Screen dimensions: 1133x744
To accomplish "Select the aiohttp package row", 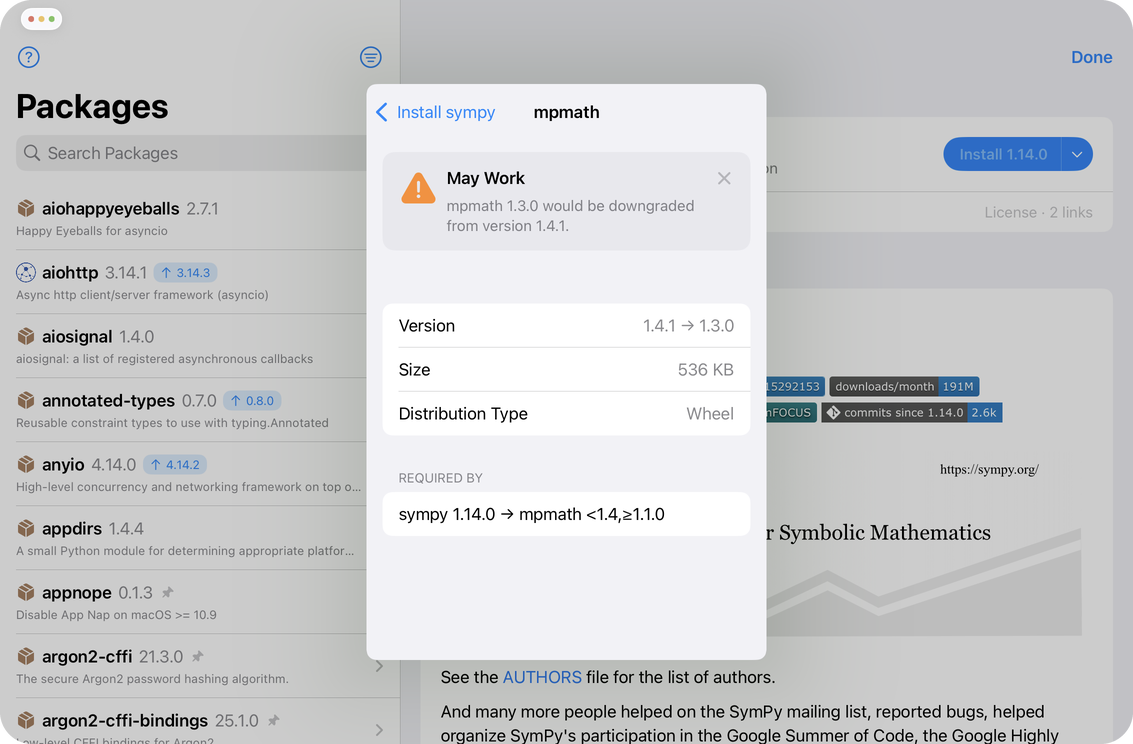I will tap(191, 282).
